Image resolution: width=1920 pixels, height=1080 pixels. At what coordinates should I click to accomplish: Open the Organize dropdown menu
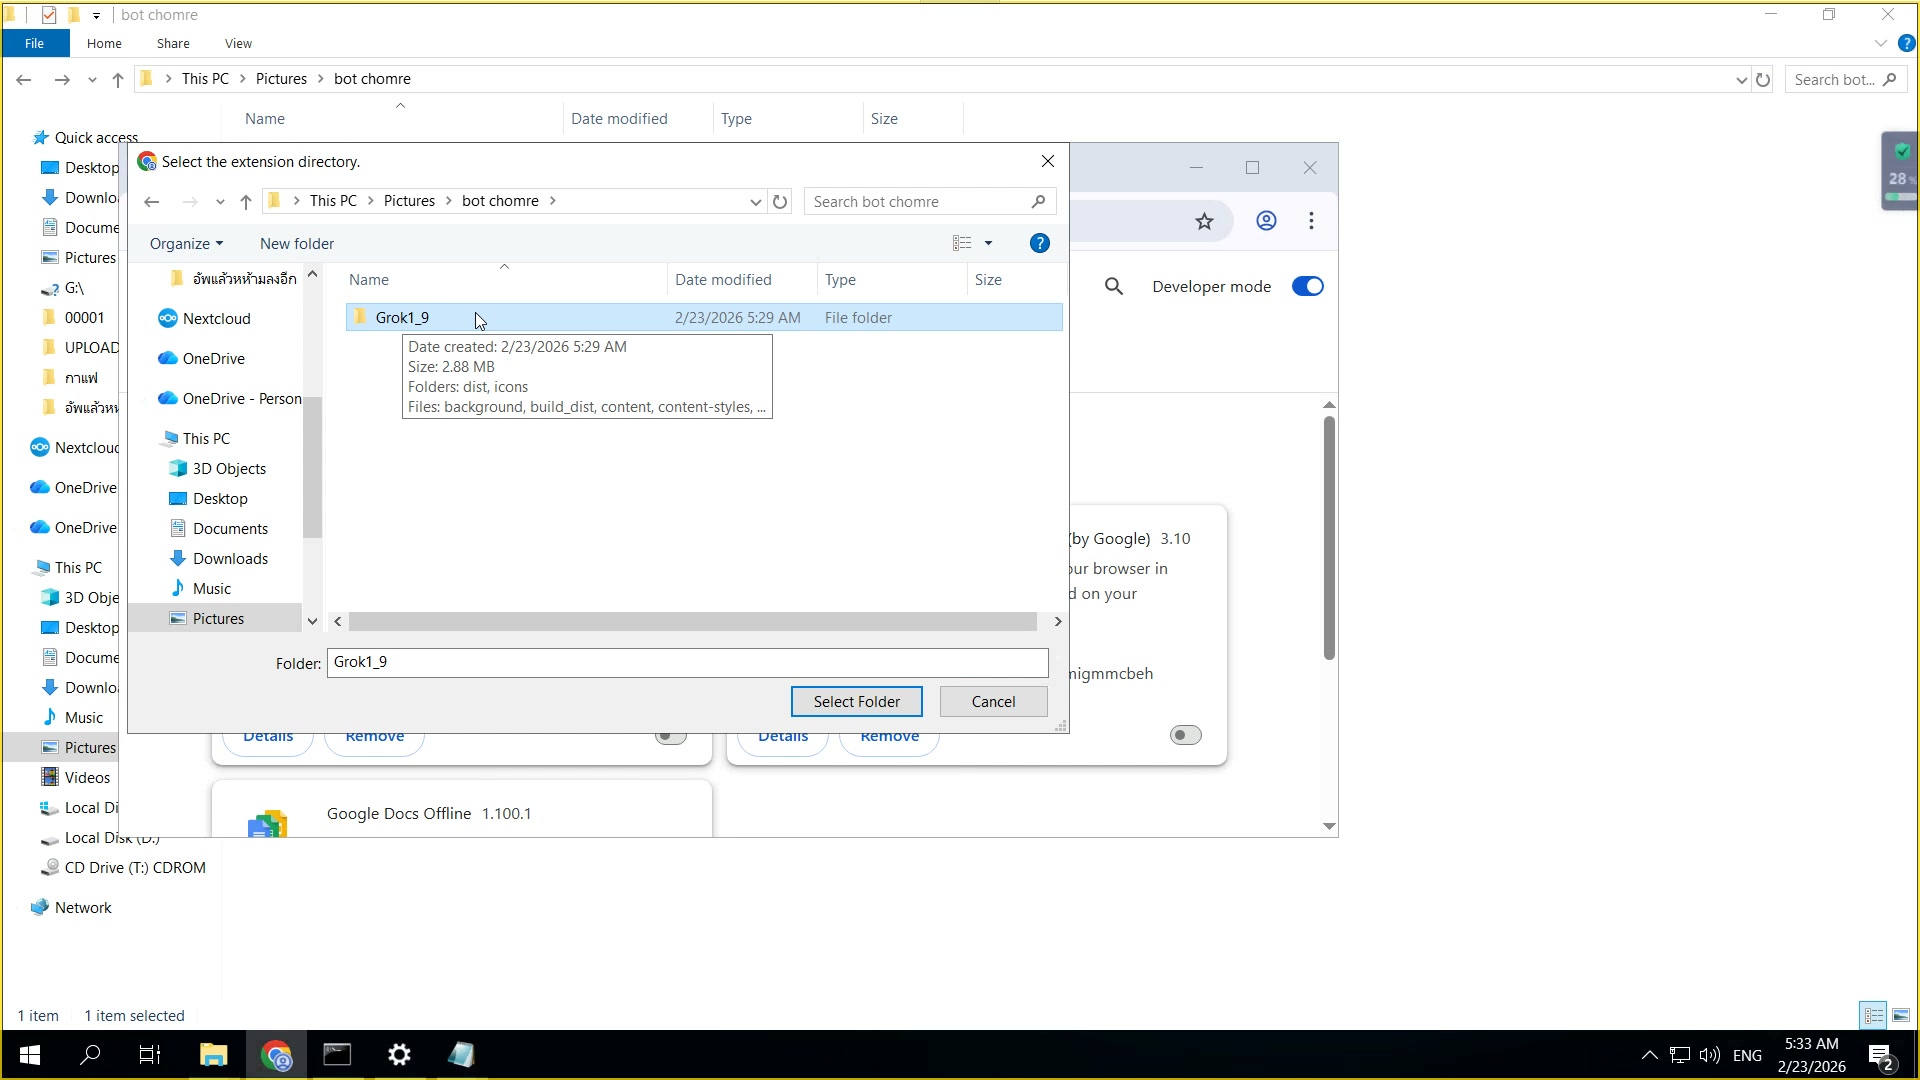186,244
